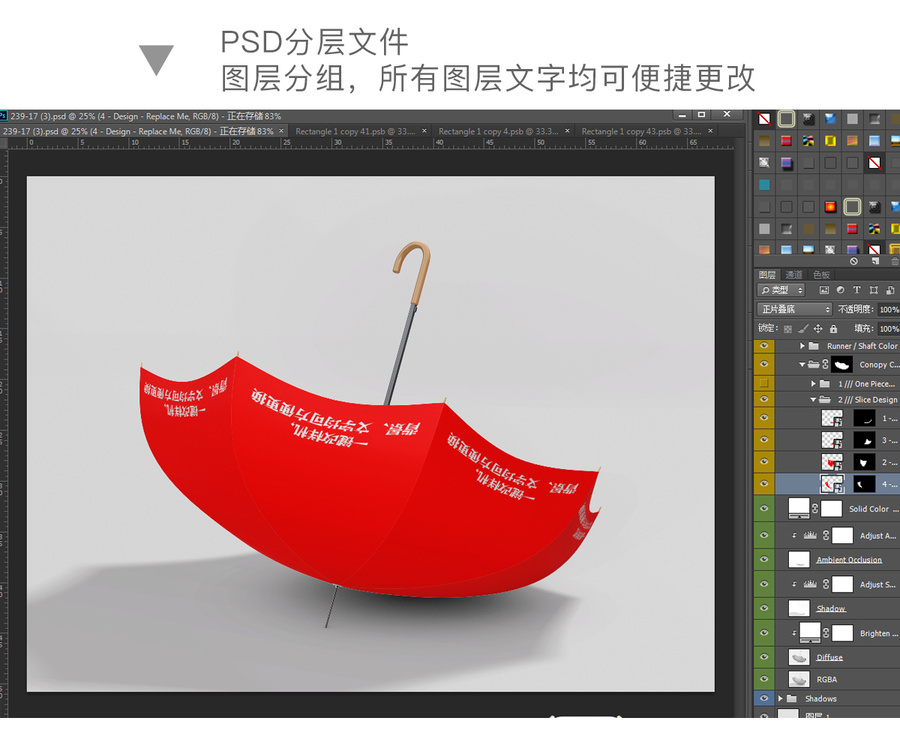
Task: Expand the 1 /// One Piece group
Action: (x=813, y=383)
